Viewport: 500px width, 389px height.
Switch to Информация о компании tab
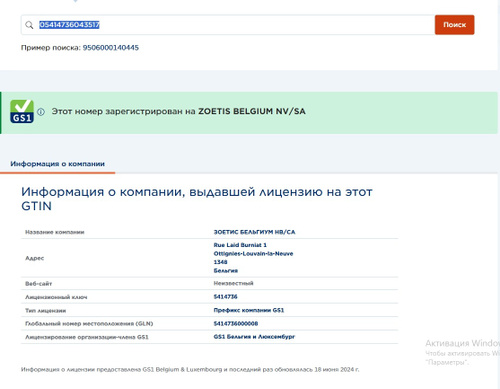[57, 164]
